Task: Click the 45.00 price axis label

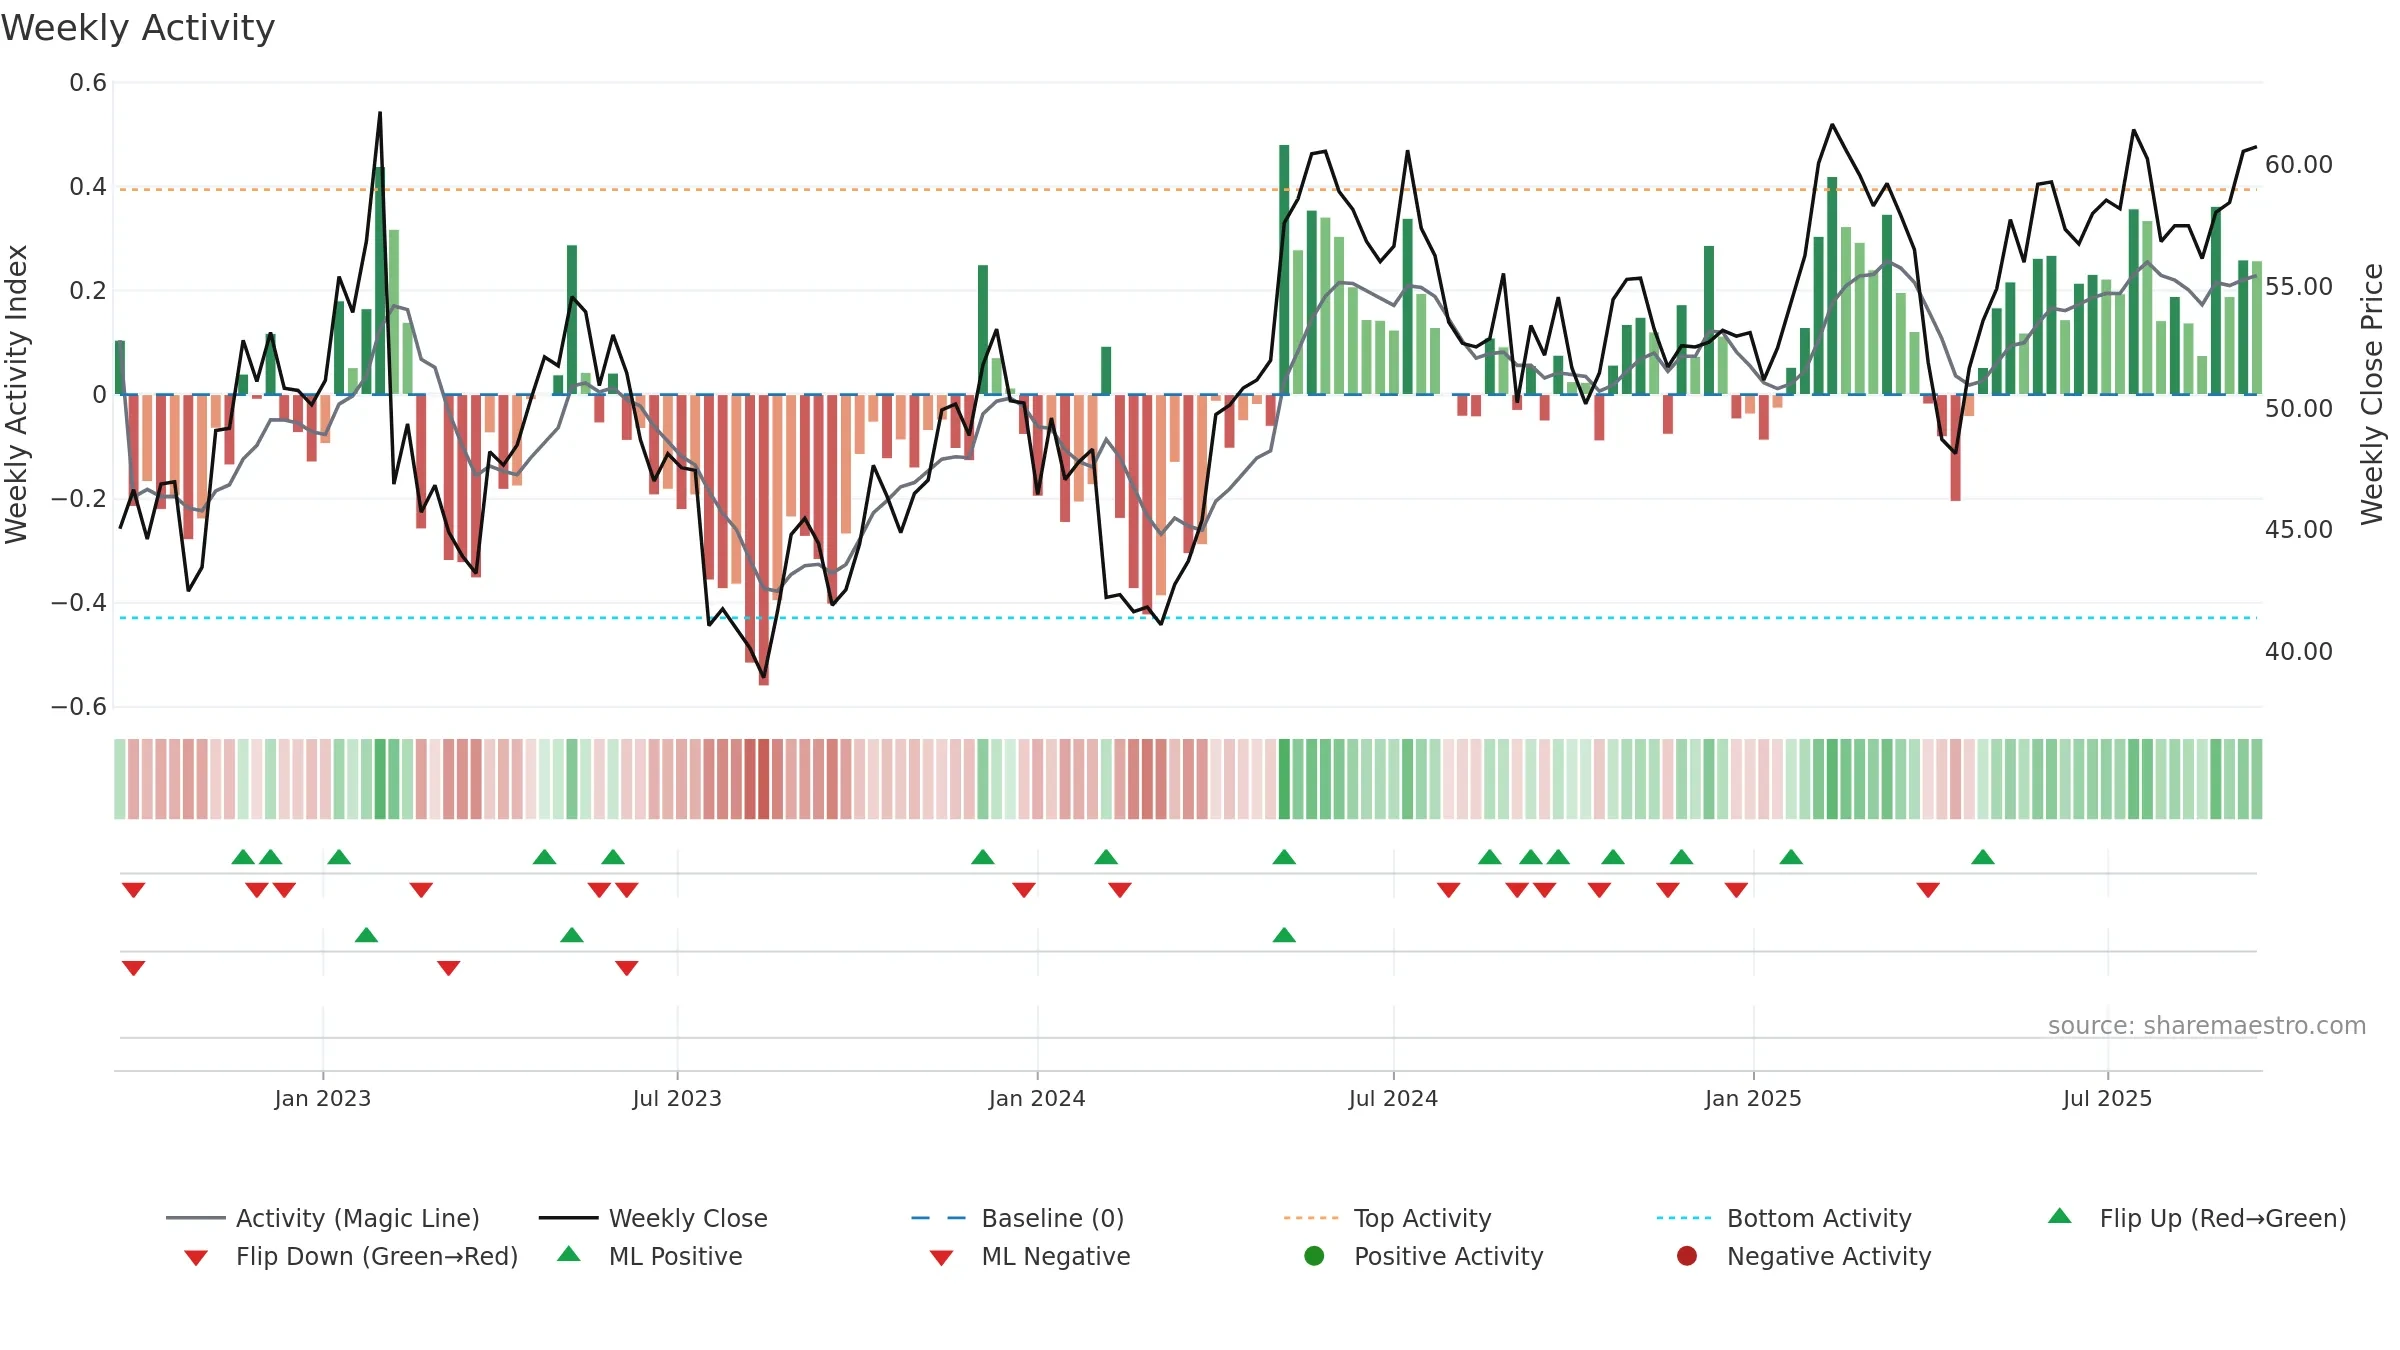Action: pos(2299,530)
